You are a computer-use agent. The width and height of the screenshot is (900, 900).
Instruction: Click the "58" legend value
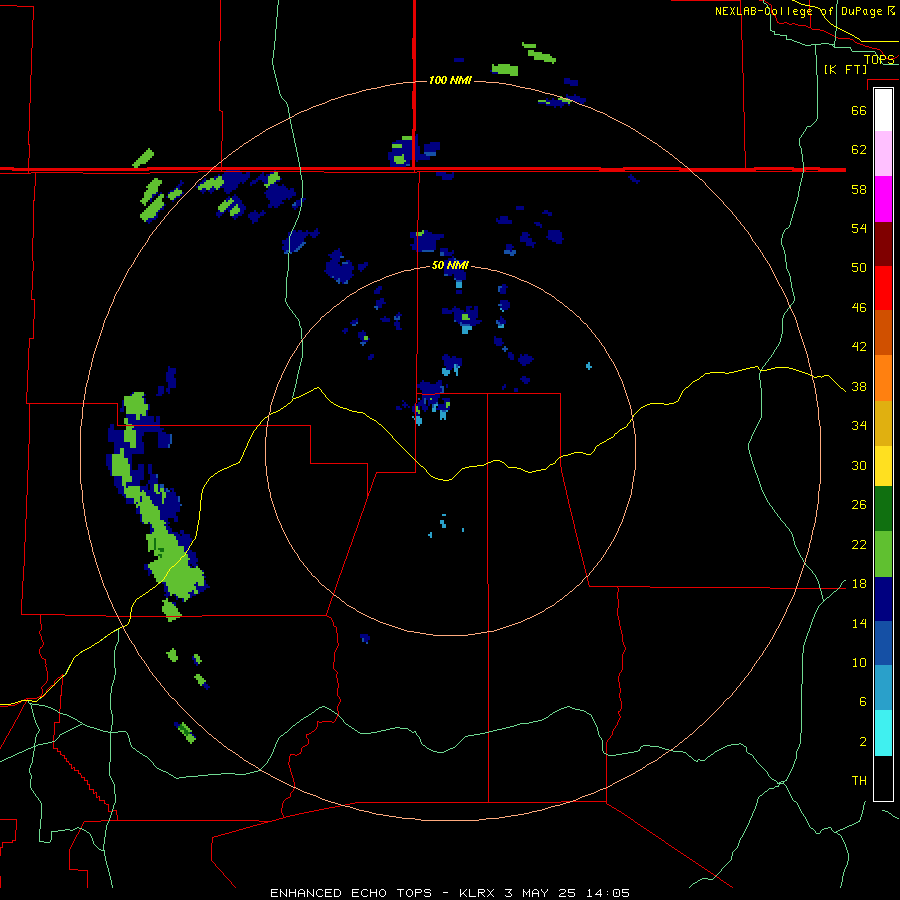point(859,189)
